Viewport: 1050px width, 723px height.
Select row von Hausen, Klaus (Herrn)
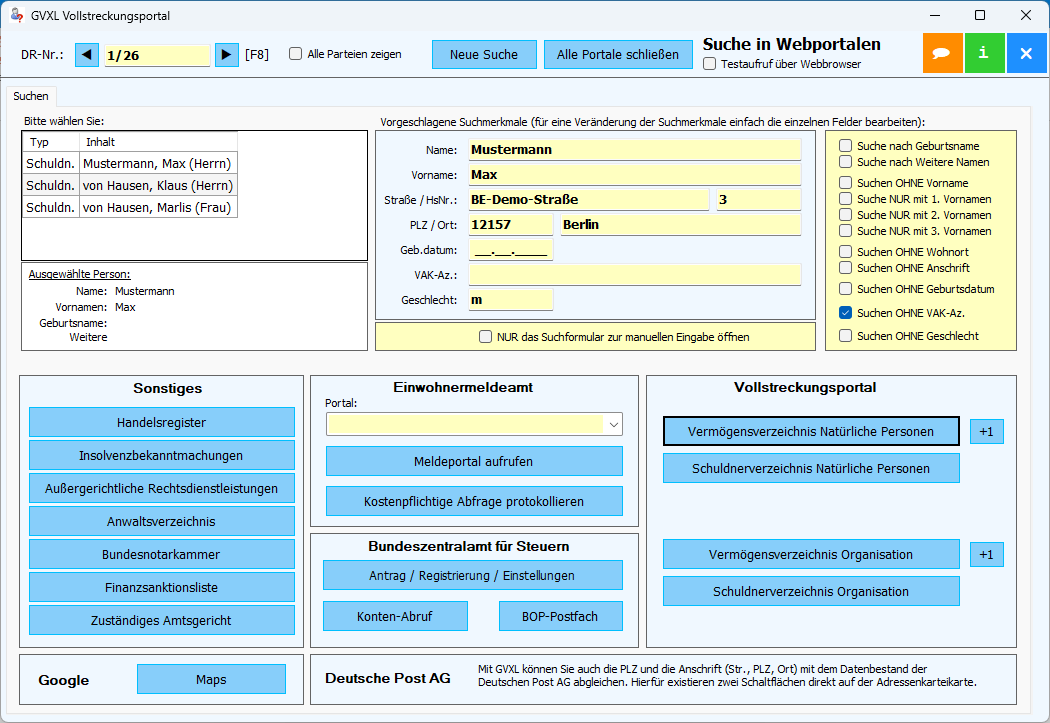[x=130, y=185]
